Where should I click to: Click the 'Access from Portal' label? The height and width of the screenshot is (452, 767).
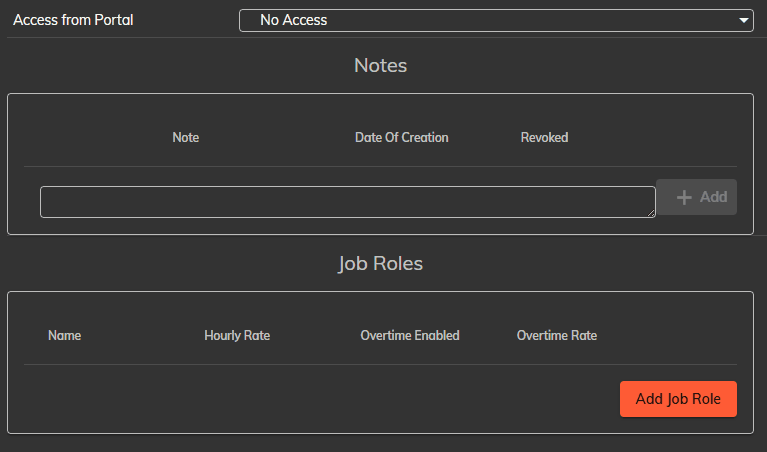(73, 20)
